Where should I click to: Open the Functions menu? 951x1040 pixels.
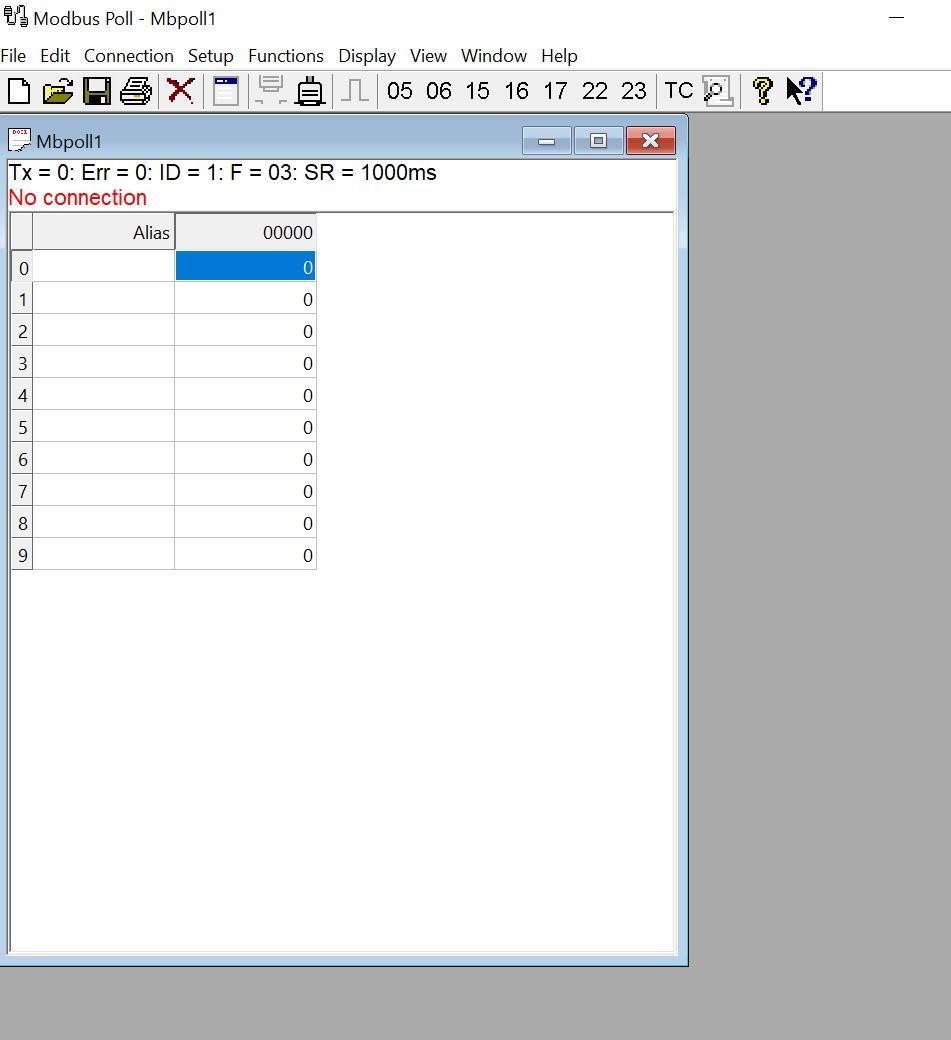pyautogui.click(x=285, y=56)
